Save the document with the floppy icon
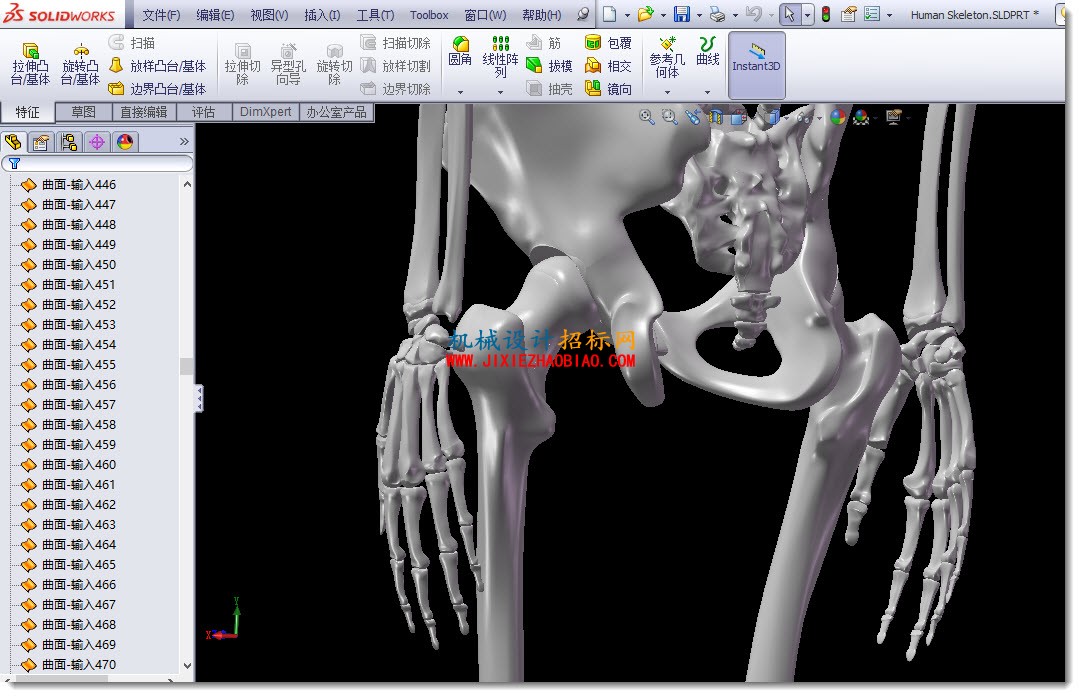1080x697 pixels. [x=682, y=14]
